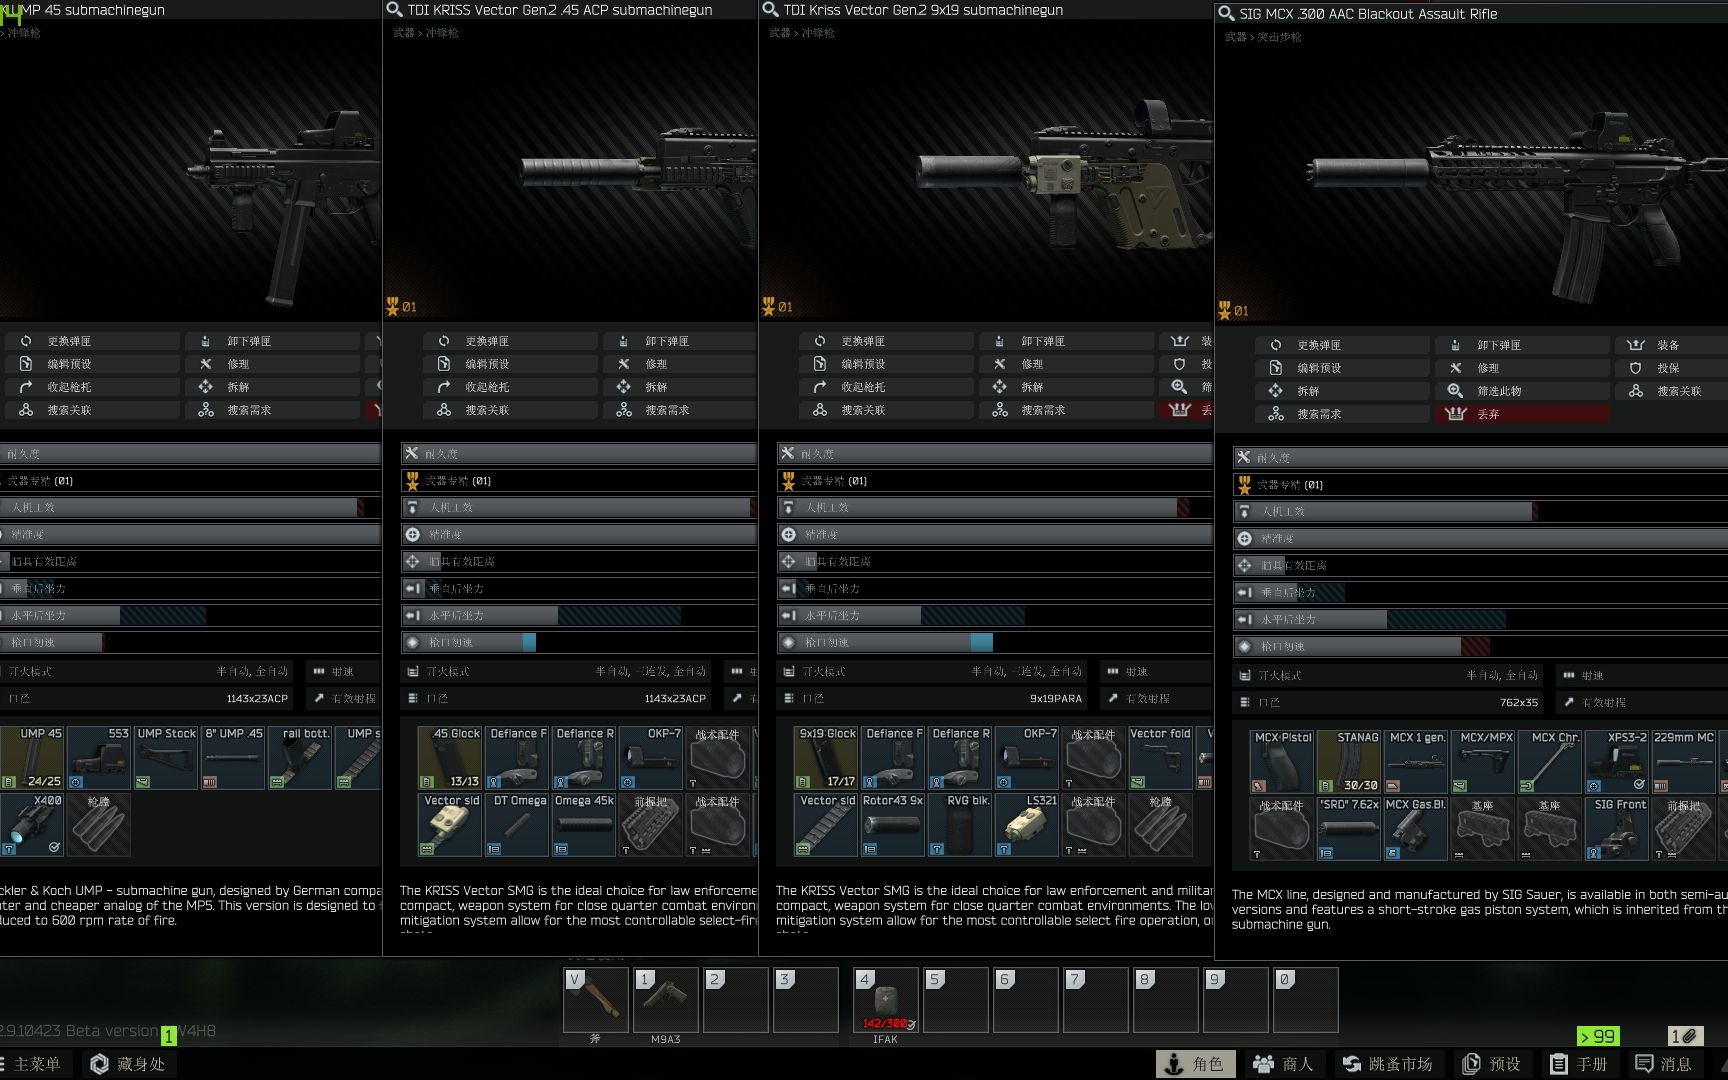
Task: Choose the "SRD" 7.62x suppressor slot
Action: (x=1349, y=828)
